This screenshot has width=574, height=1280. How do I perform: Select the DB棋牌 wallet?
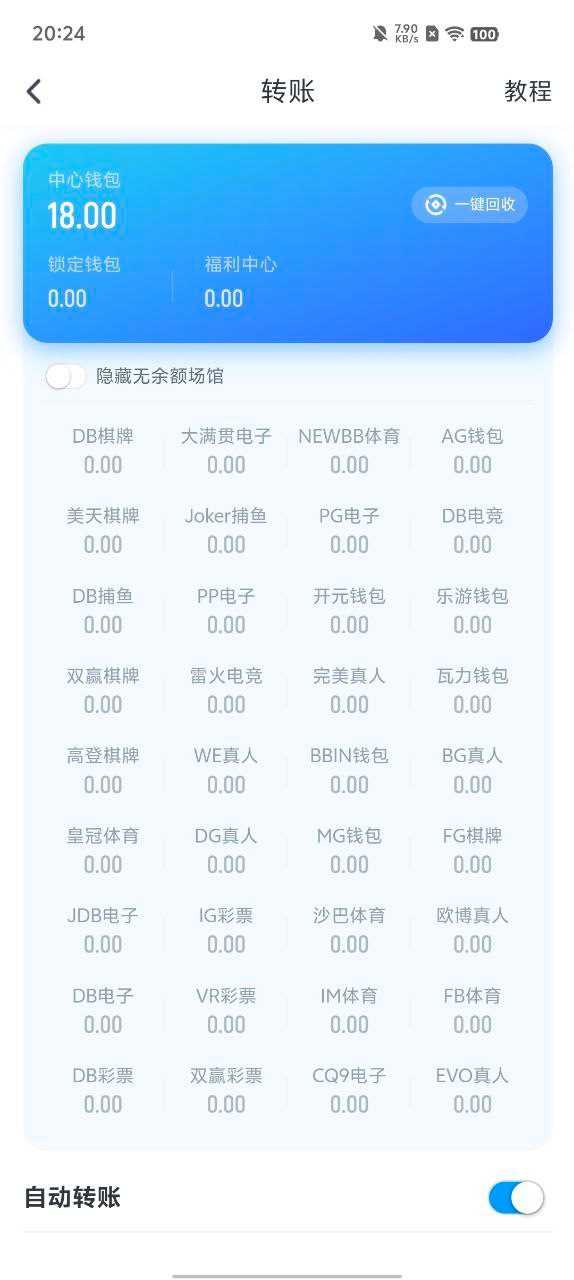pyautogui.click(x=103, y=450)
